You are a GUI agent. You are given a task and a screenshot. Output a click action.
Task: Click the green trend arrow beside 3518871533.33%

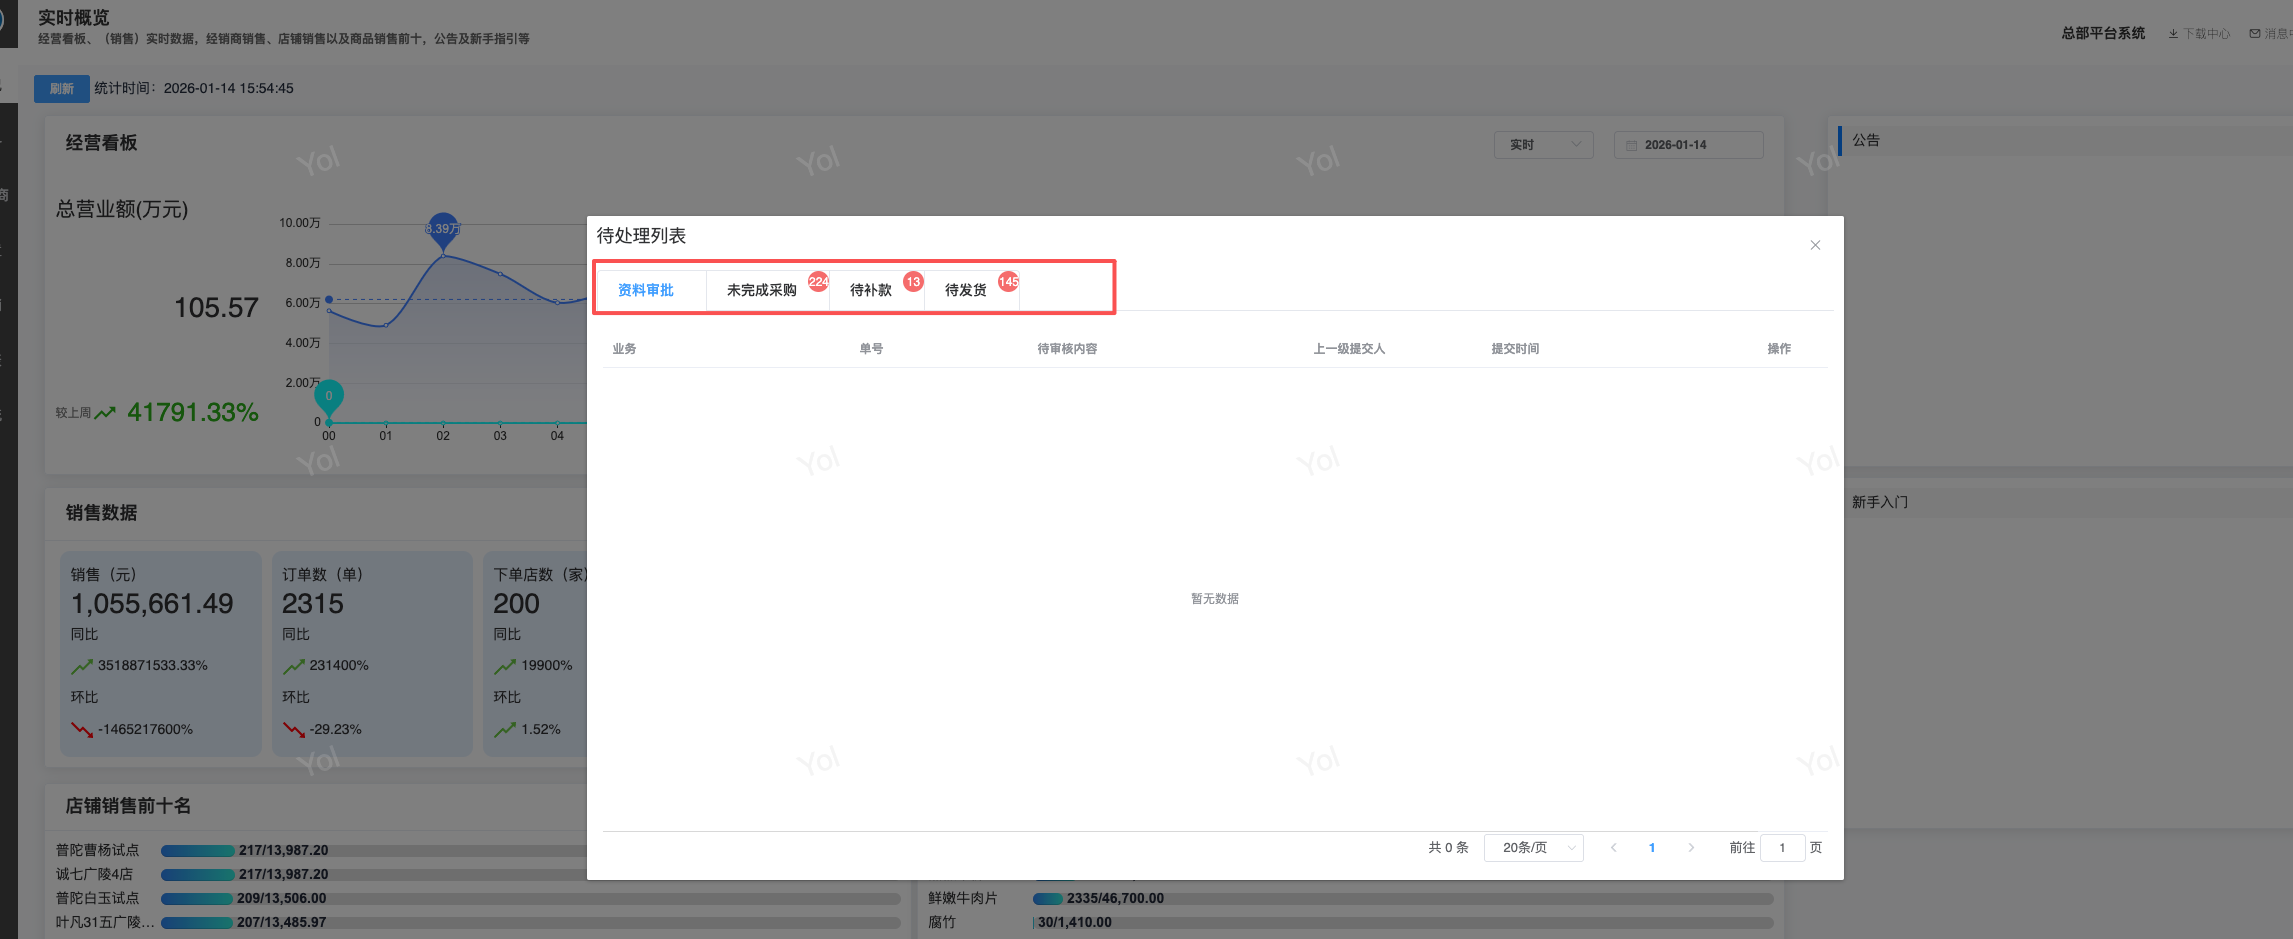tap(82, 666)
